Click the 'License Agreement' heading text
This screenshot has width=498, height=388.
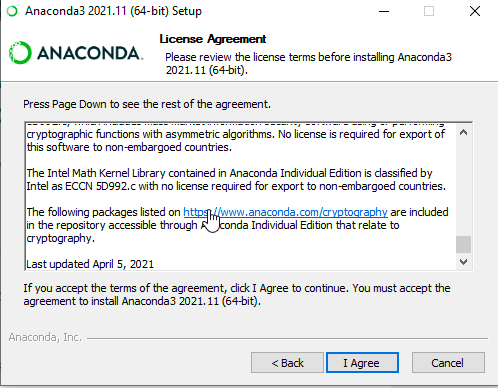[213, 39]
